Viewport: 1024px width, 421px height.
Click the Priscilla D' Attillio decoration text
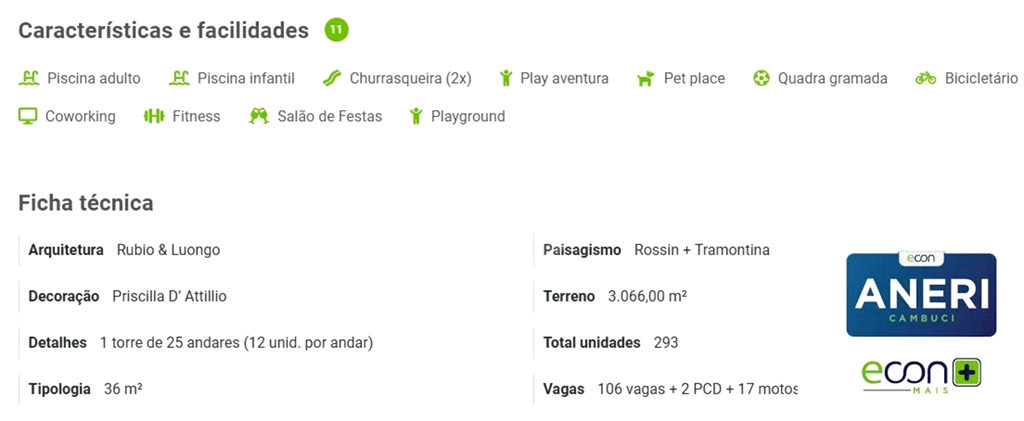click(169, 296)
